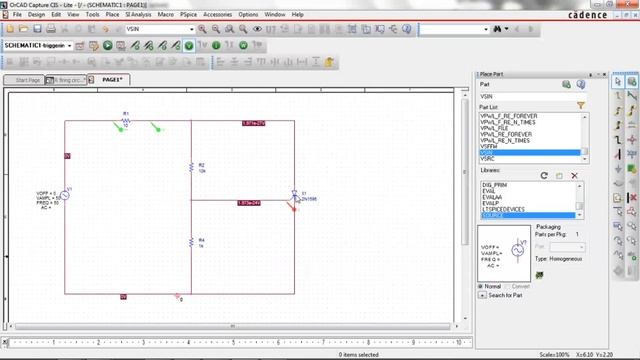The image size is (640, 360).
Task: Click Part List scroll-down arrow
Action: click(585, 159)
